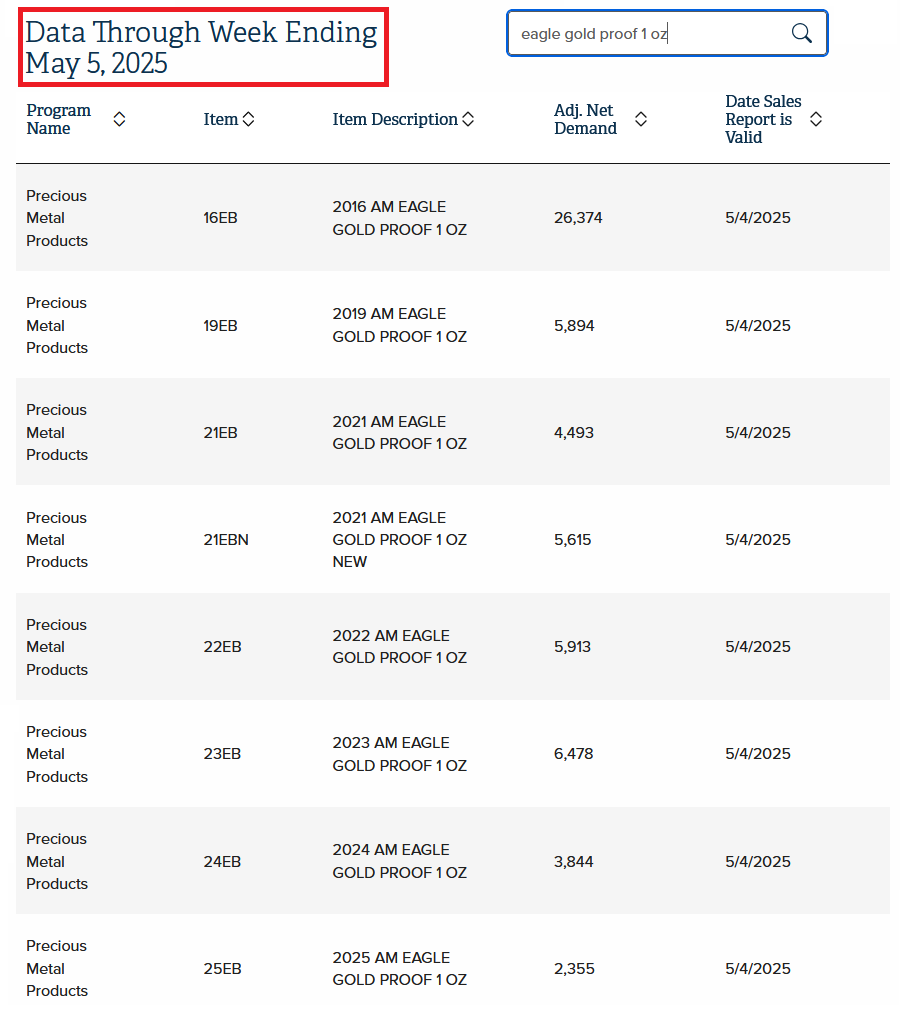Click the Date Sales Report is Valid header
This screenshot has height=1012, width=900.
[763, 119]
